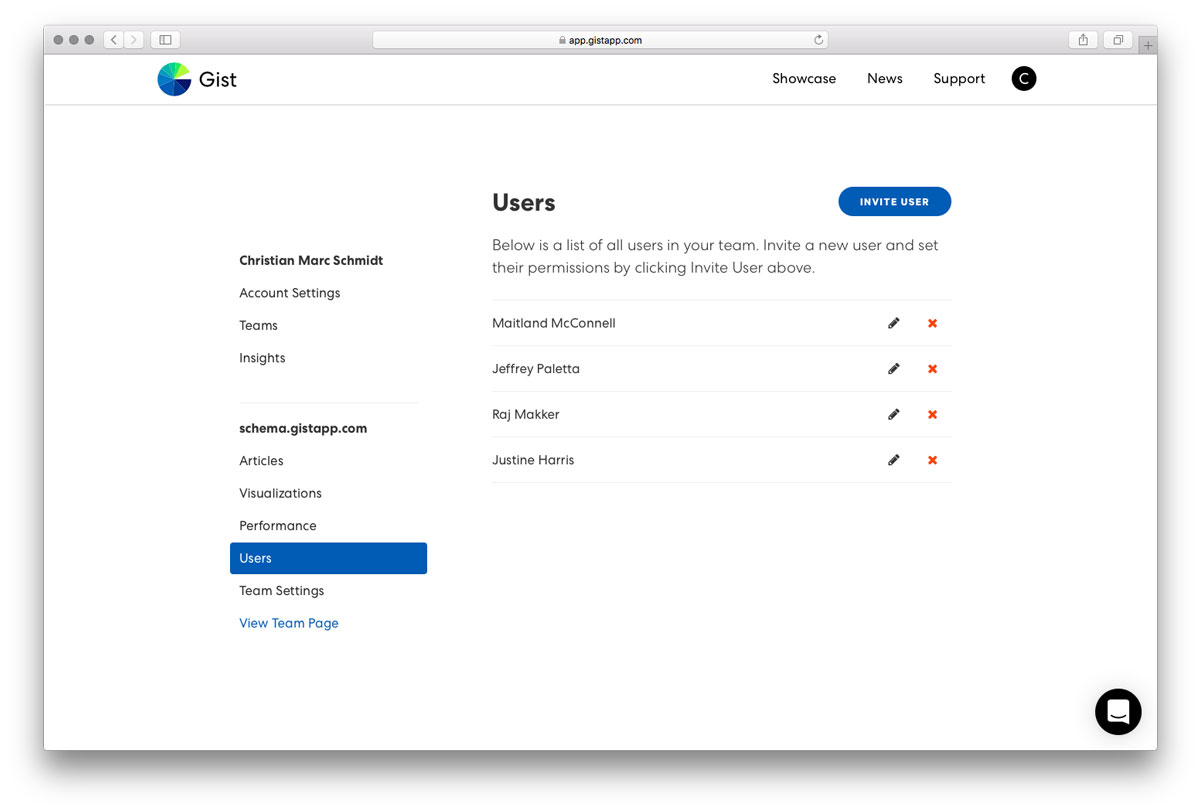Viewport: 1200px width, 812px height.
Task: Open Visualizations section
Action: 280,493
